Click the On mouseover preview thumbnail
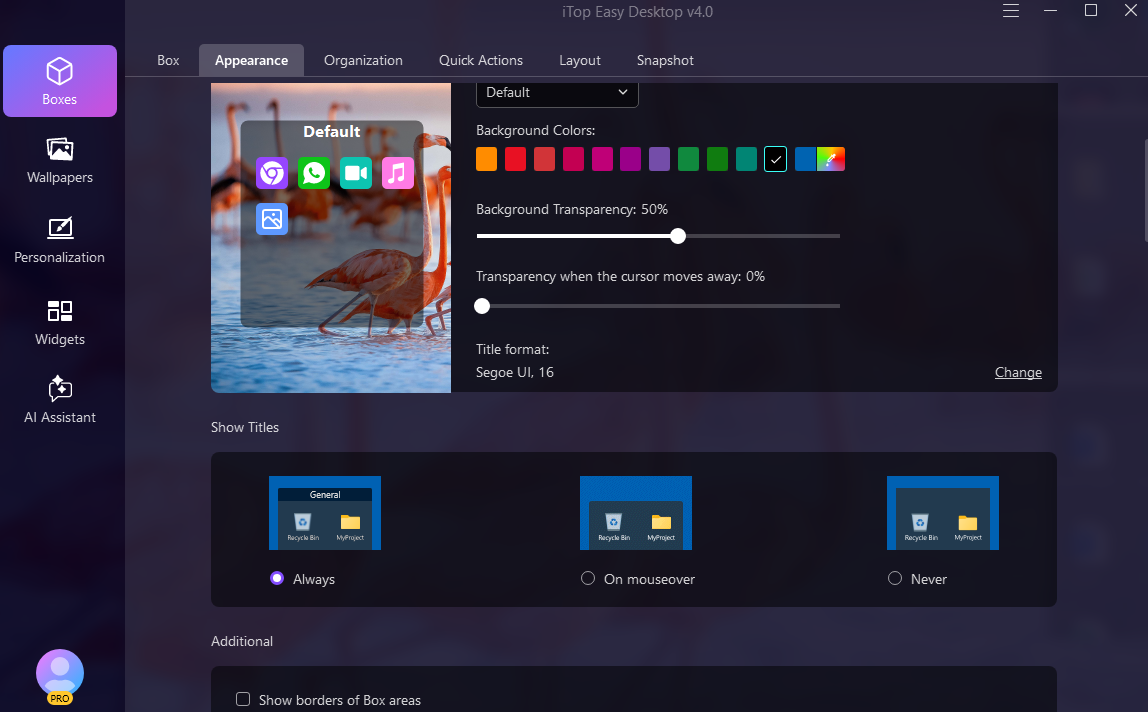This screenshot has height=712, width=1148. pos(636,513)
